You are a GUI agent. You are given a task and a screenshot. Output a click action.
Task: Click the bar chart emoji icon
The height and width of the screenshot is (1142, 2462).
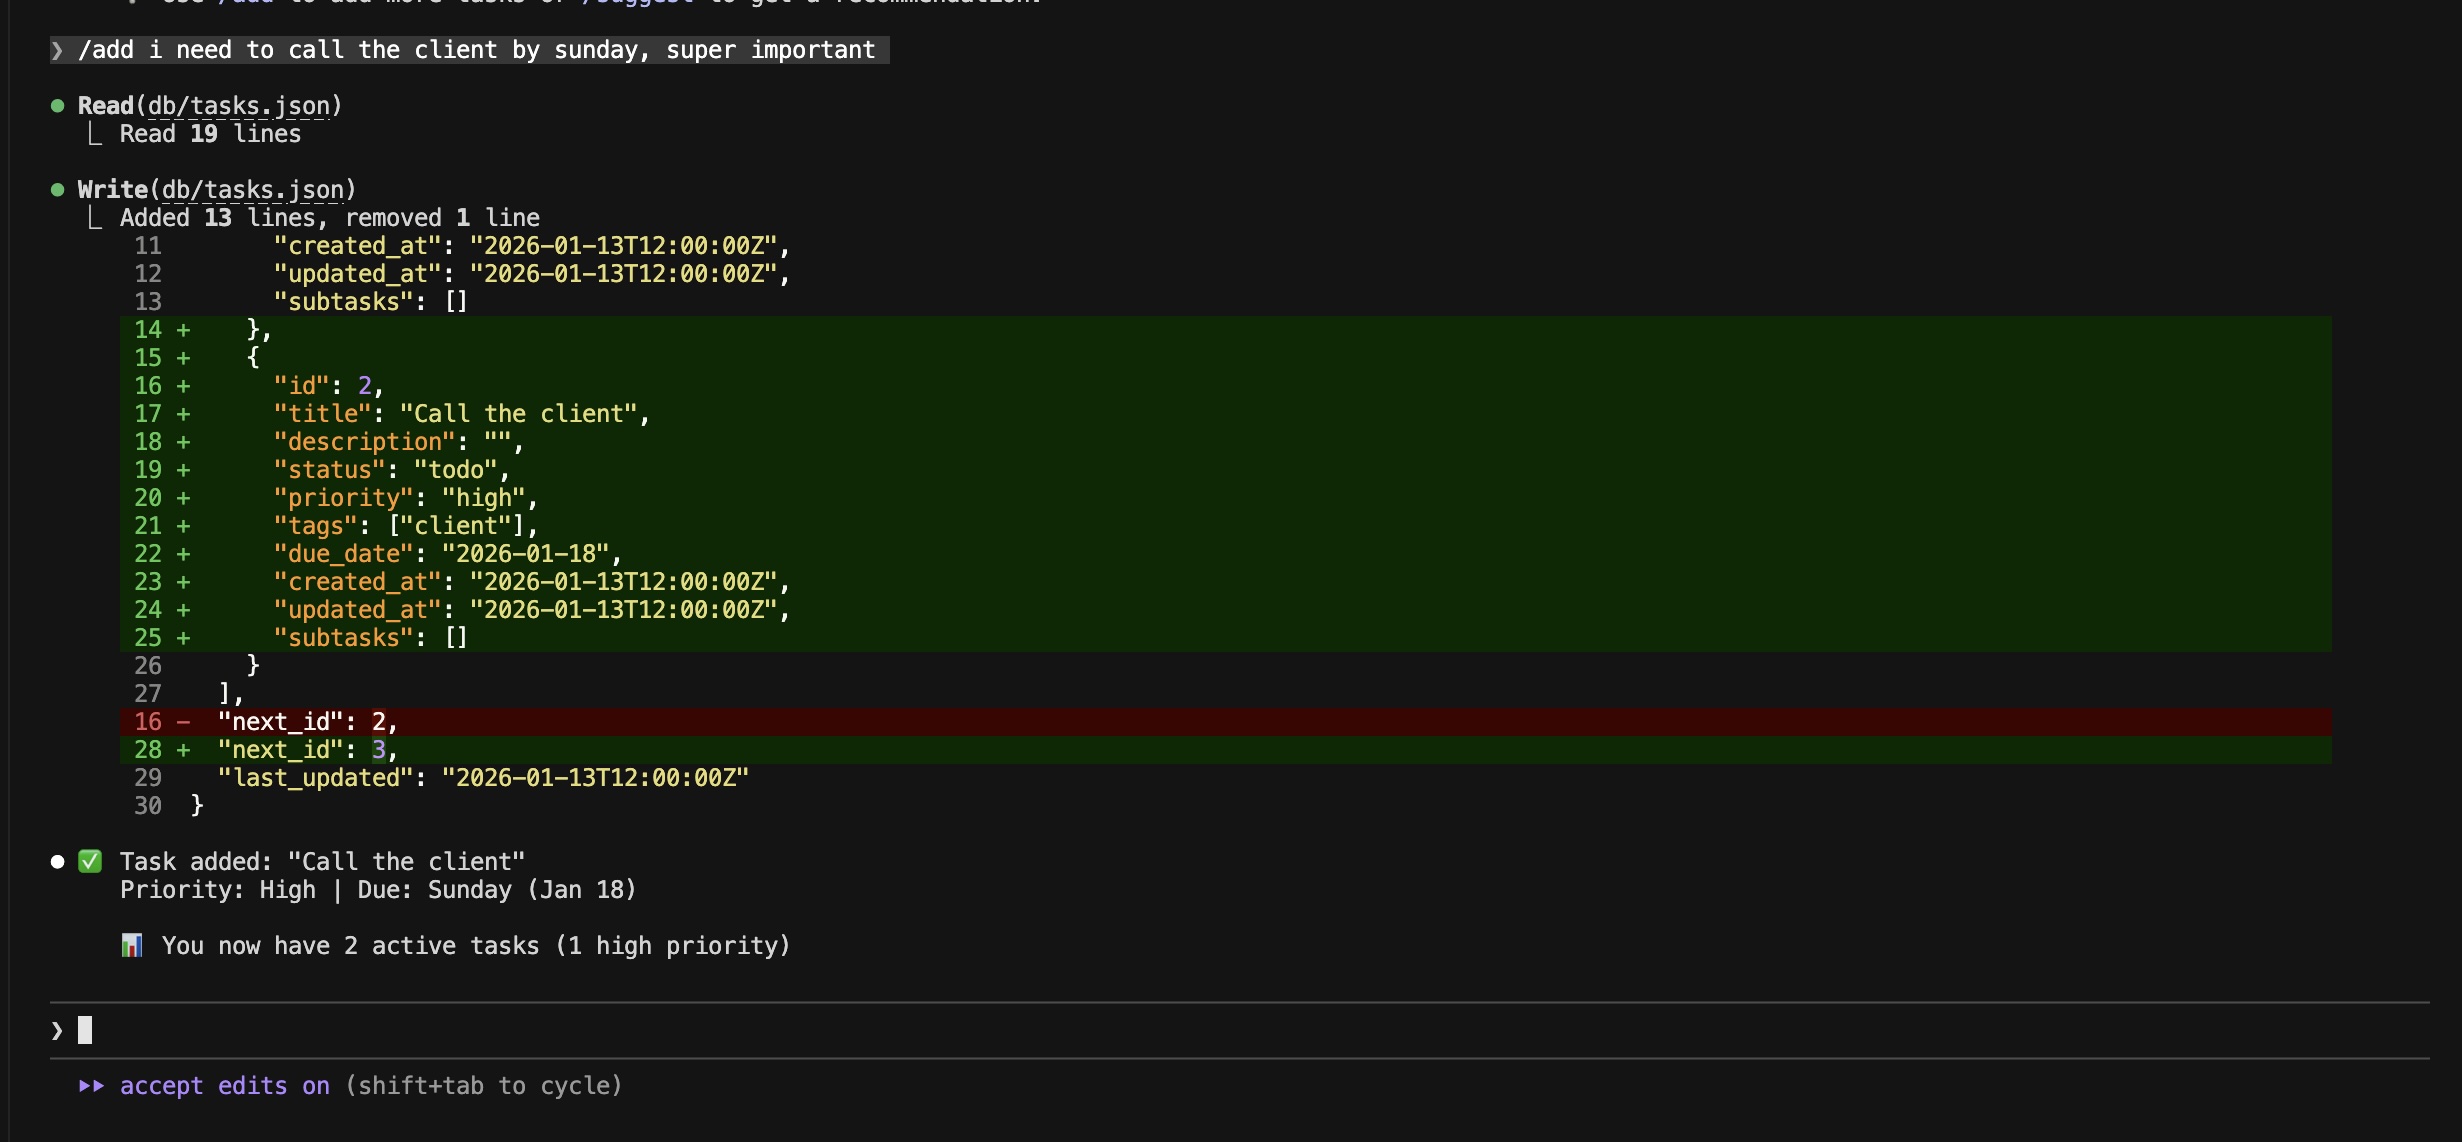[131, 945]
